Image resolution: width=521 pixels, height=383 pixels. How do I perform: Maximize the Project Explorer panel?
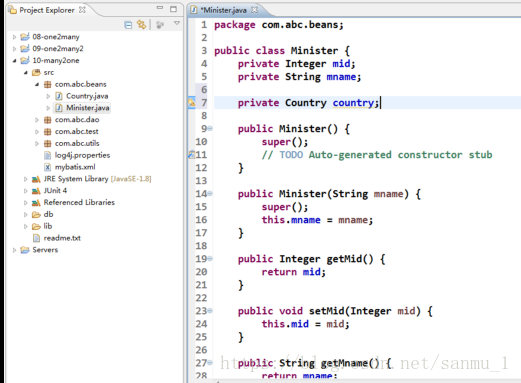(173, 9)
